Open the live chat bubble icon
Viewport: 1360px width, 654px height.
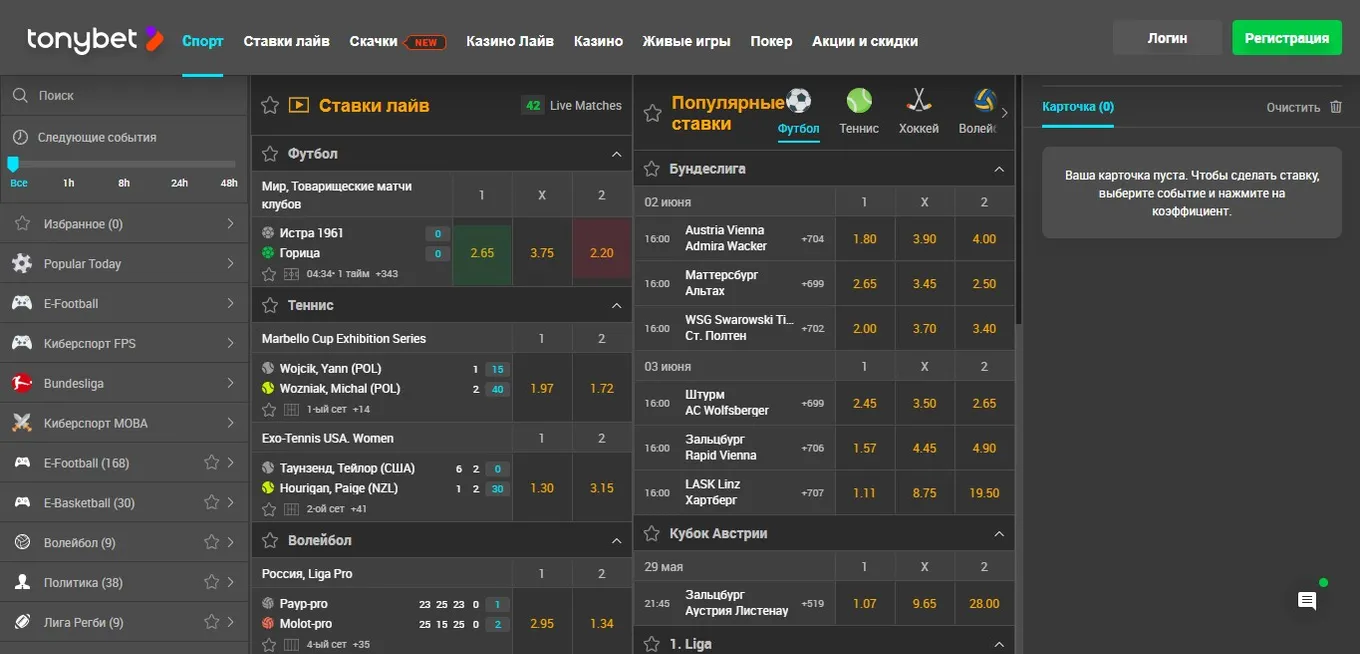(x=1307, y=601)
